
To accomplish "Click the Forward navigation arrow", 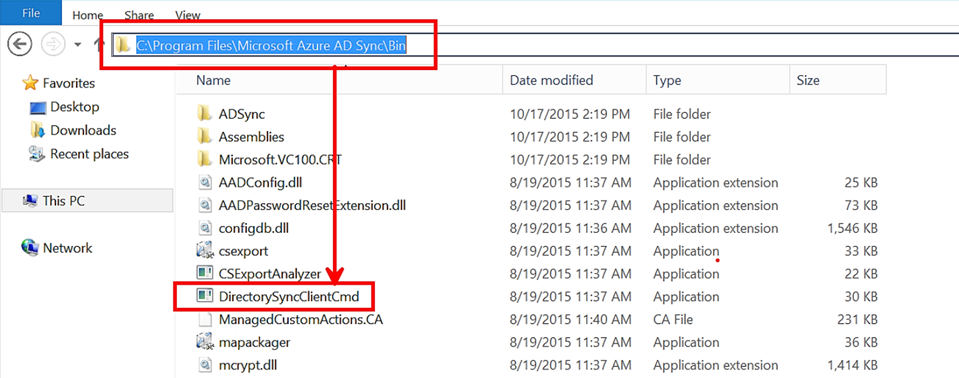I will click(53, 43).
